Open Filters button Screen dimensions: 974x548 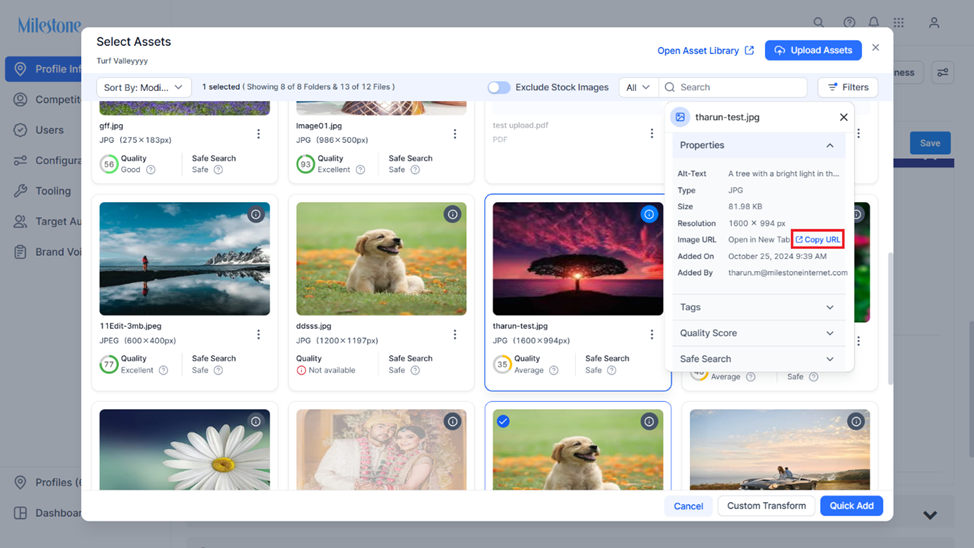[x=848, y=88]
